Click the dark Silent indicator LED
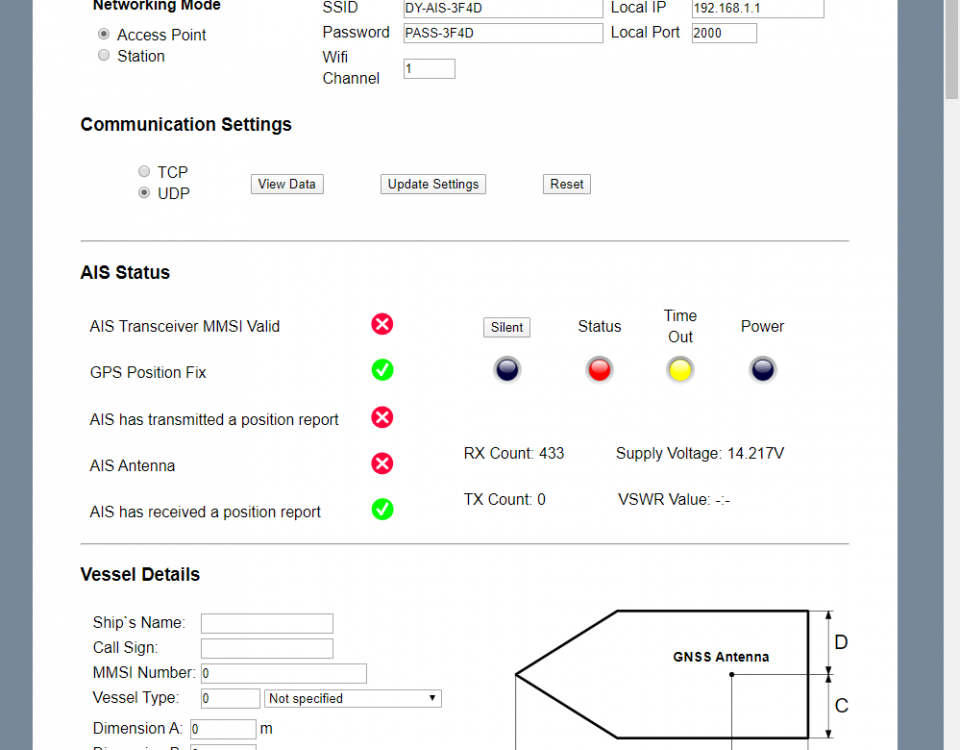 pyautogui.click(x=507, y=370)
